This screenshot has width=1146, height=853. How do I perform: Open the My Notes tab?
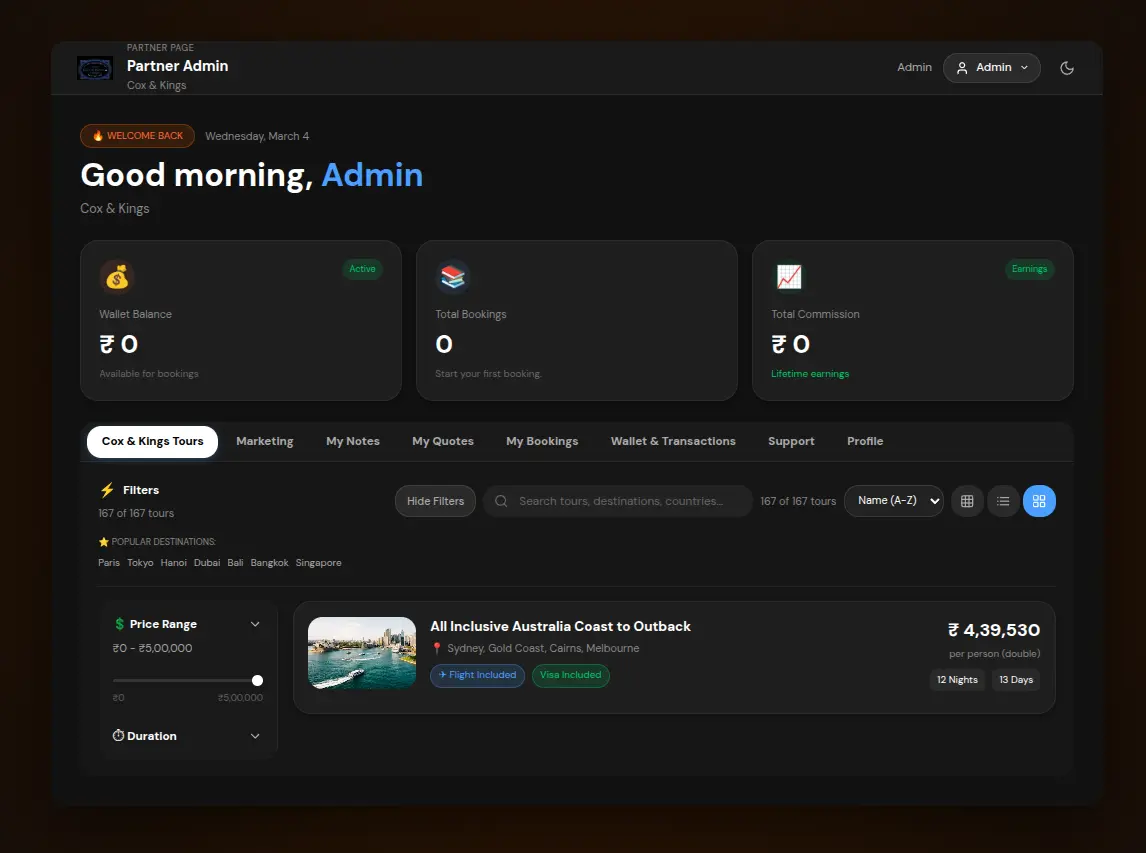(x=353, y=441)
